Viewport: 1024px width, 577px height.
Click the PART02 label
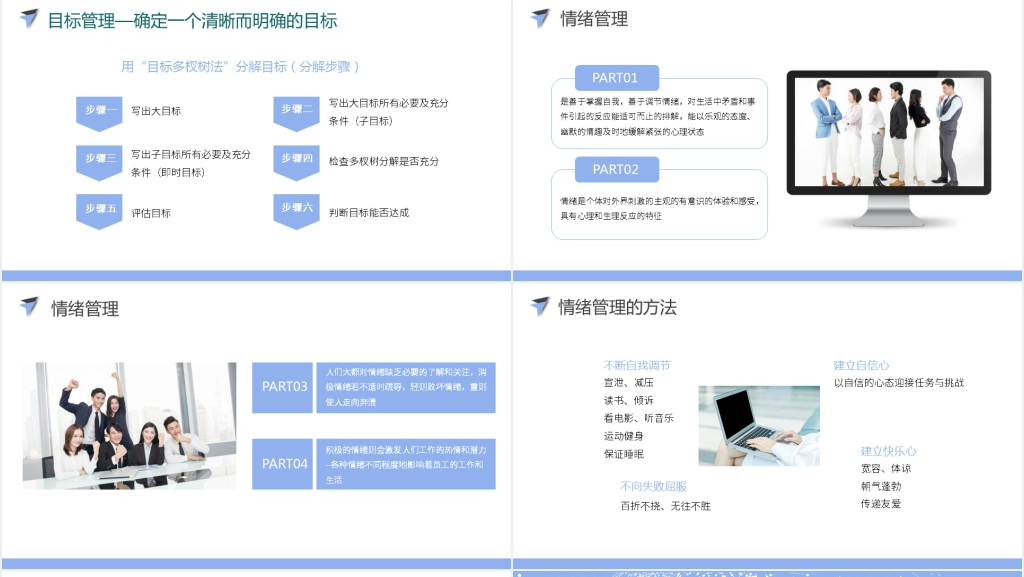tap(616, 169)
